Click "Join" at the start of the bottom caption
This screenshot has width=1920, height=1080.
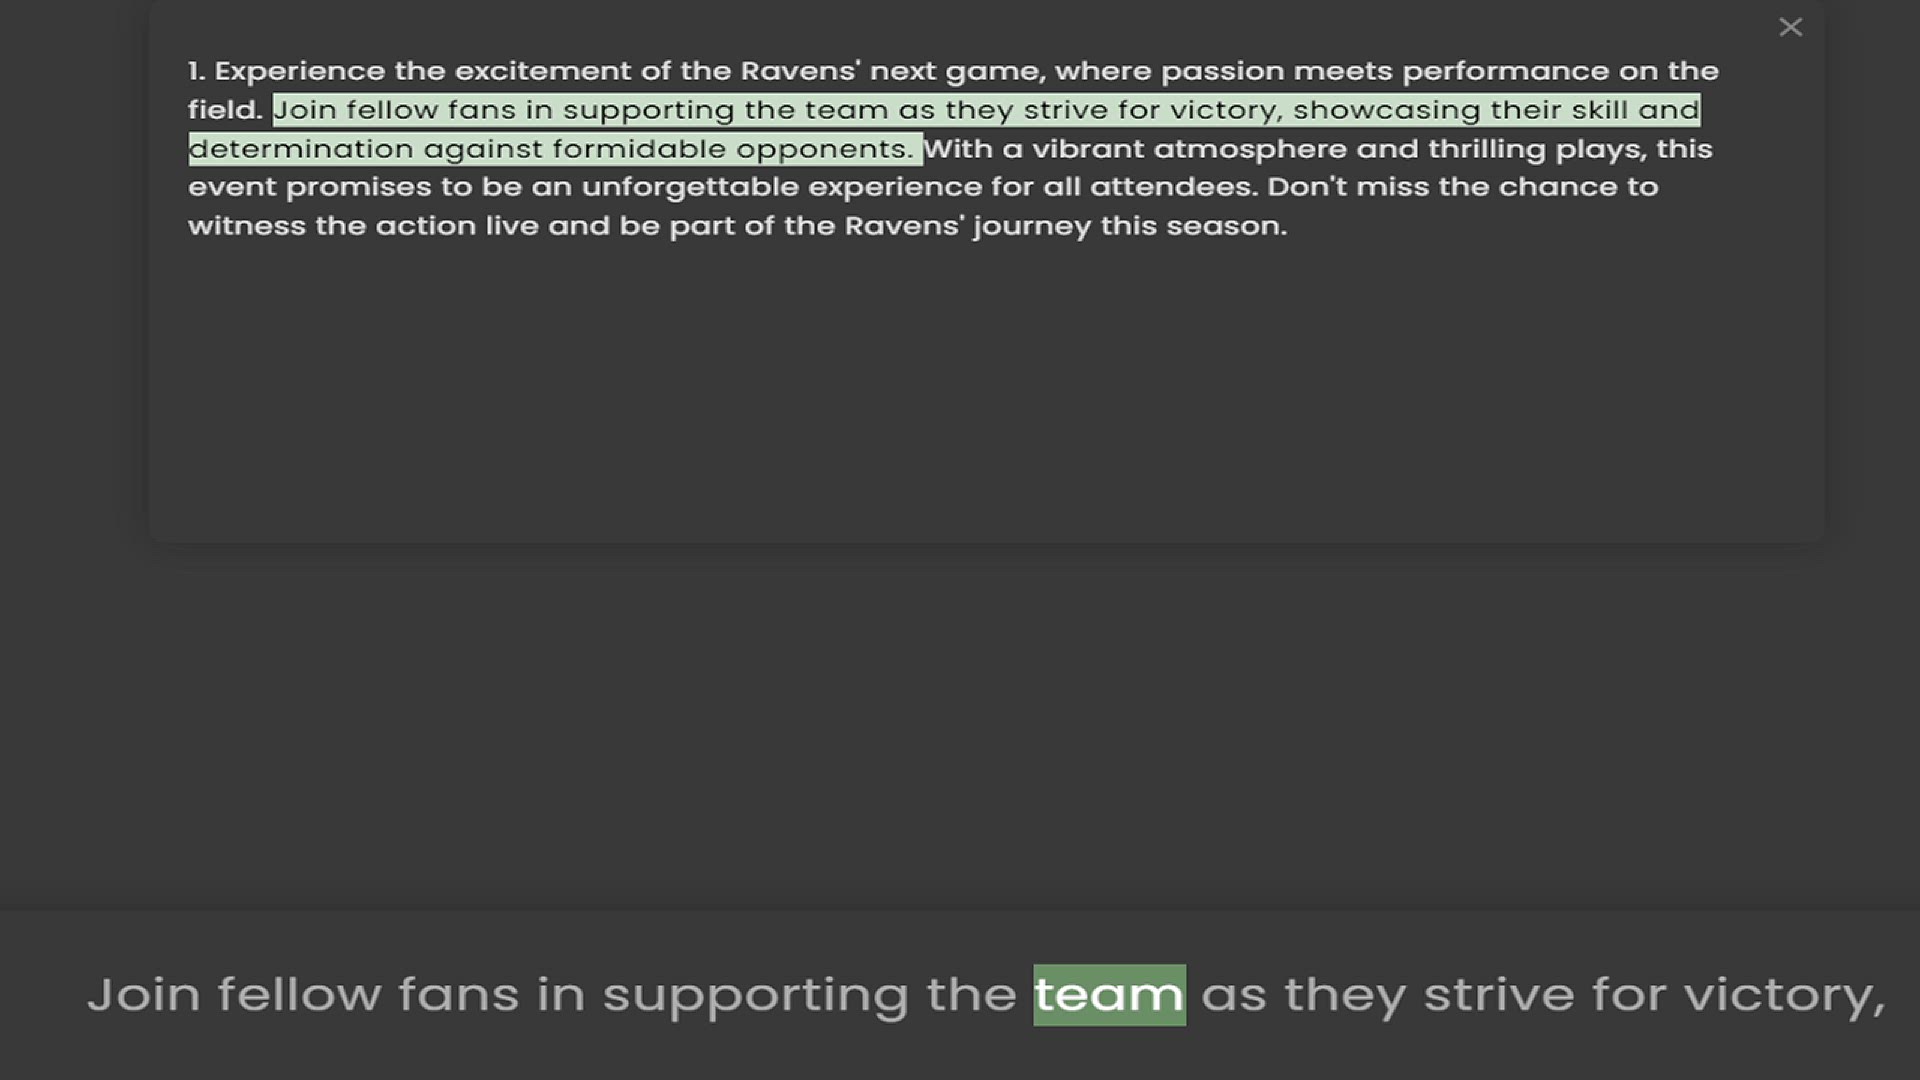(x=144, y=995)
